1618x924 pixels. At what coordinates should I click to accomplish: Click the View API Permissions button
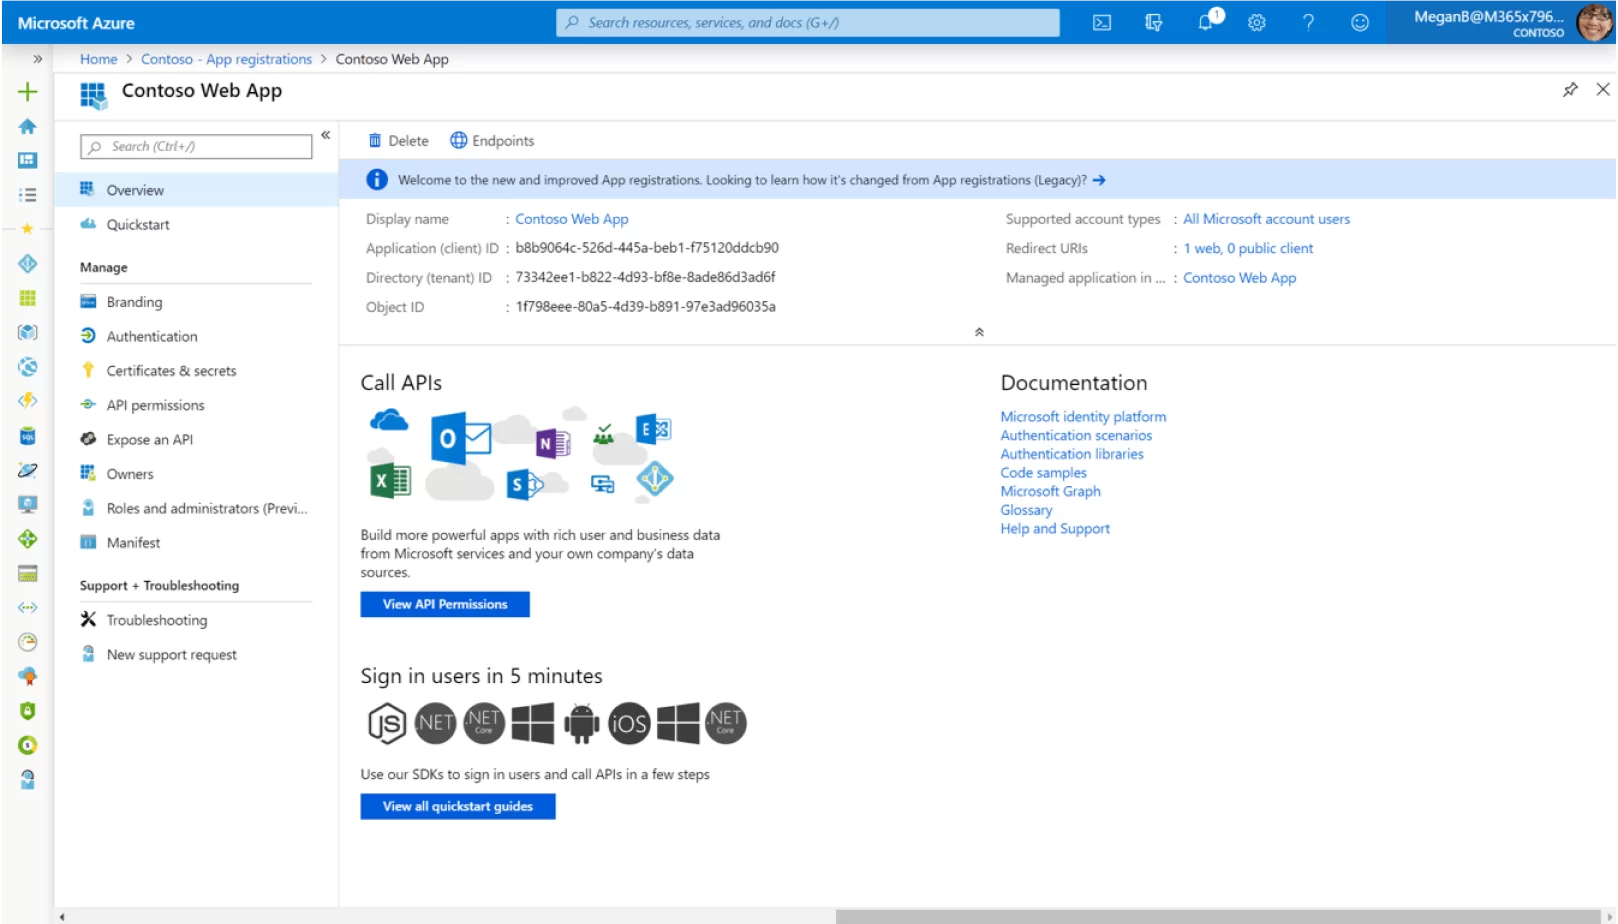[445, 604]
